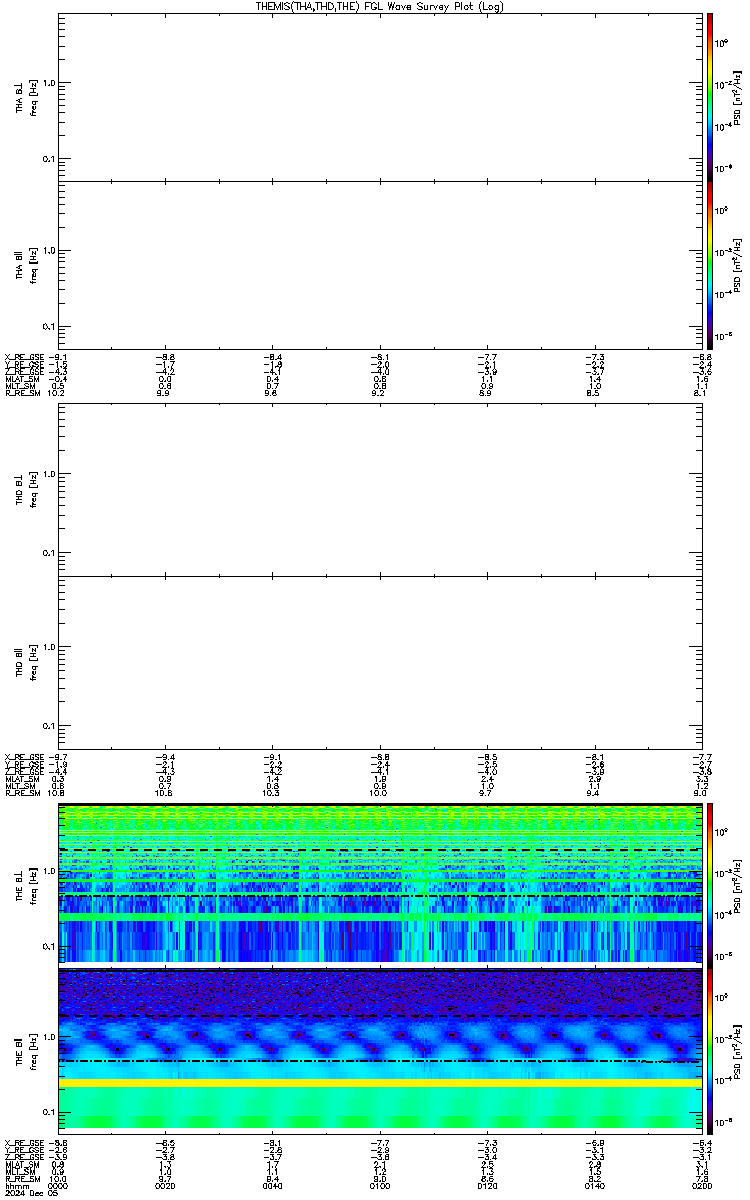
Task: Click the solid yellow band in THE B∥ spectrogram
Action: click(x=379, y=1083)
